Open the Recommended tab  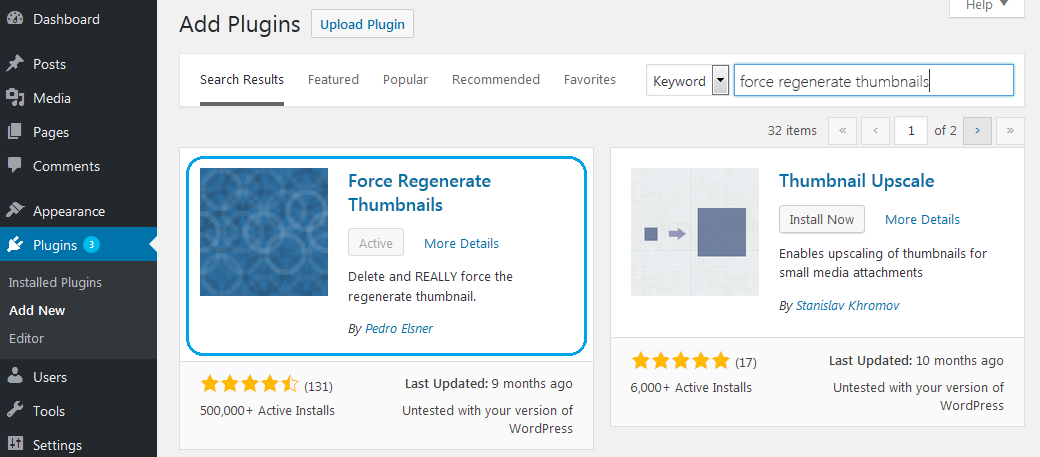click(496, 80)
